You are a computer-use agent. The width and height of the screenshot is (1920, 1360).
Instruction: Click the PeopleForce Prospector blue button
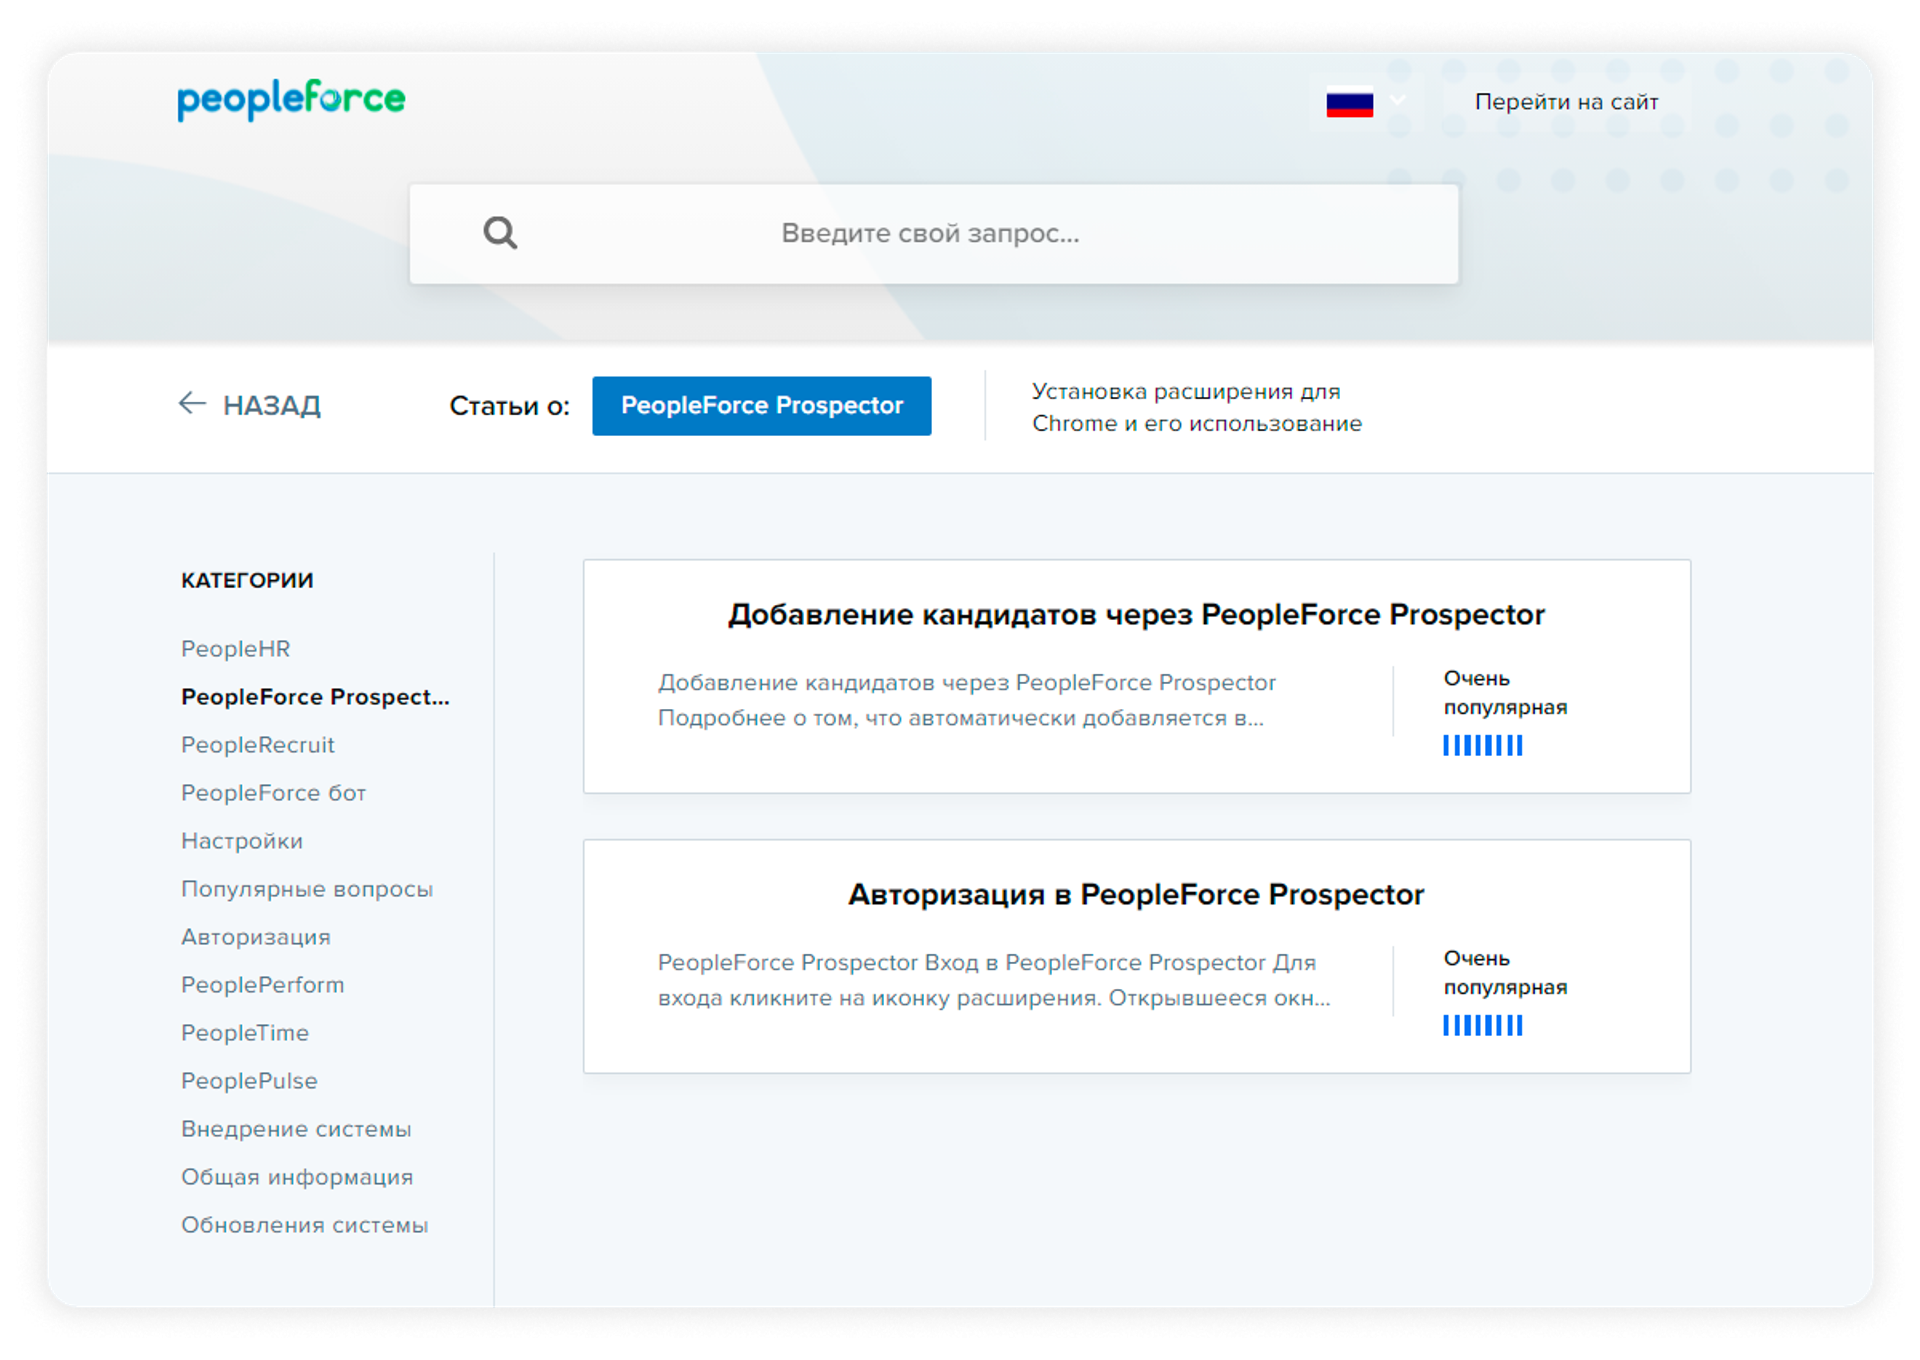(x=761, y=405)
